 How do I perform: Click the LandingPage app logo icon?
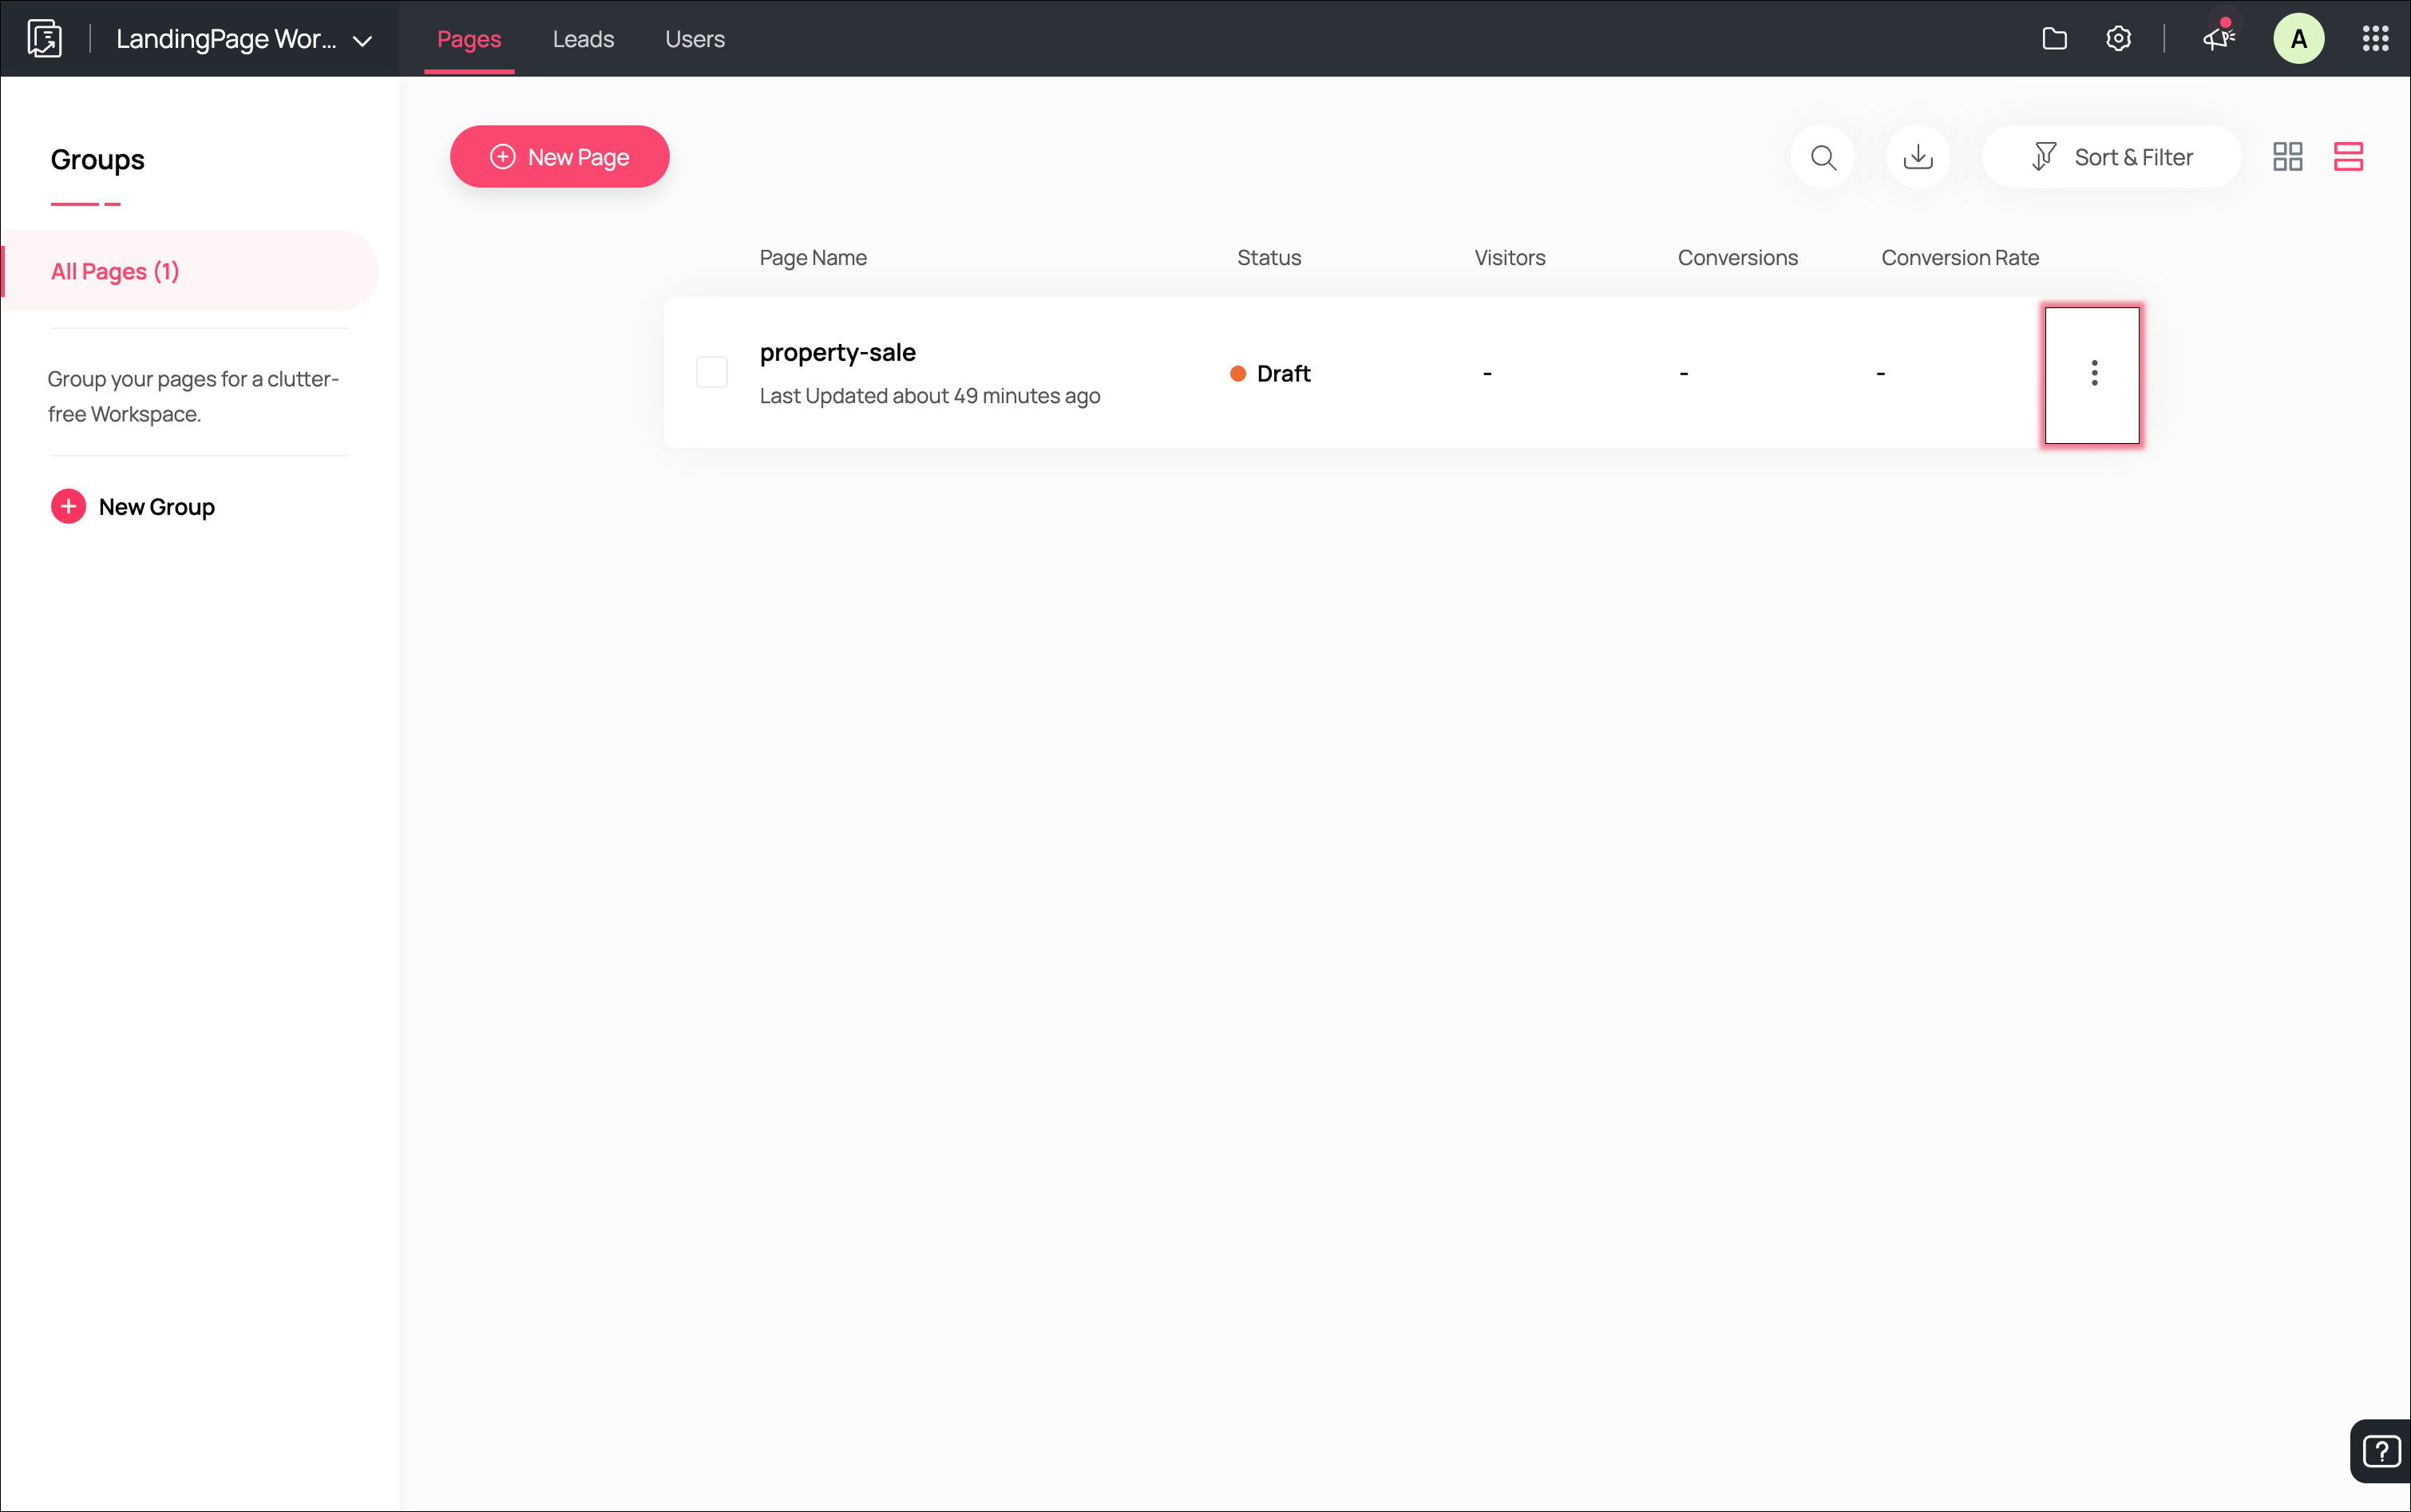pos(44,39)
